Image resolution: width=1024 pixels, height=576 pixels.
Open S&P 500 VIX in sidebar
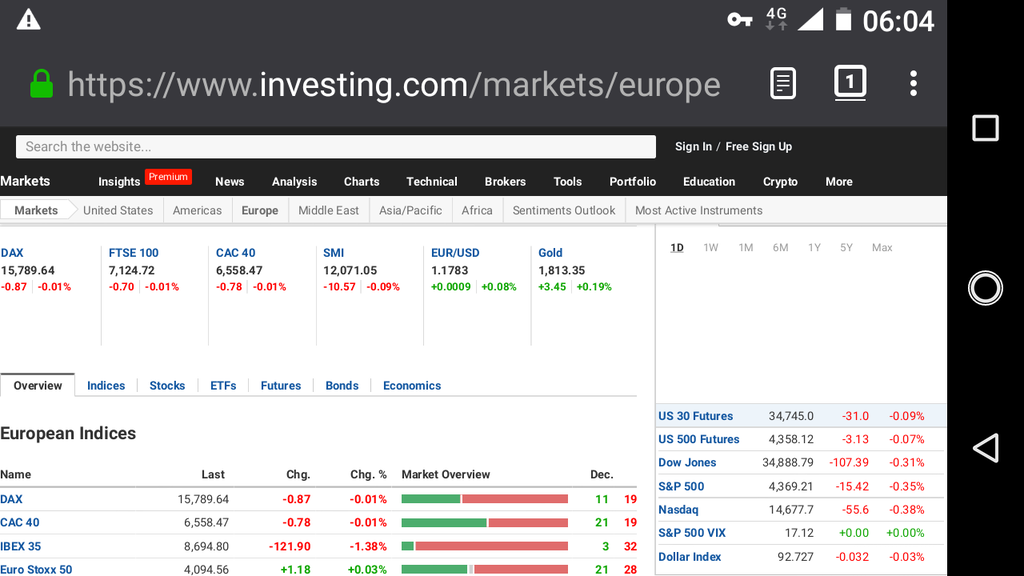pyautogui.click(x=692, y=533)
